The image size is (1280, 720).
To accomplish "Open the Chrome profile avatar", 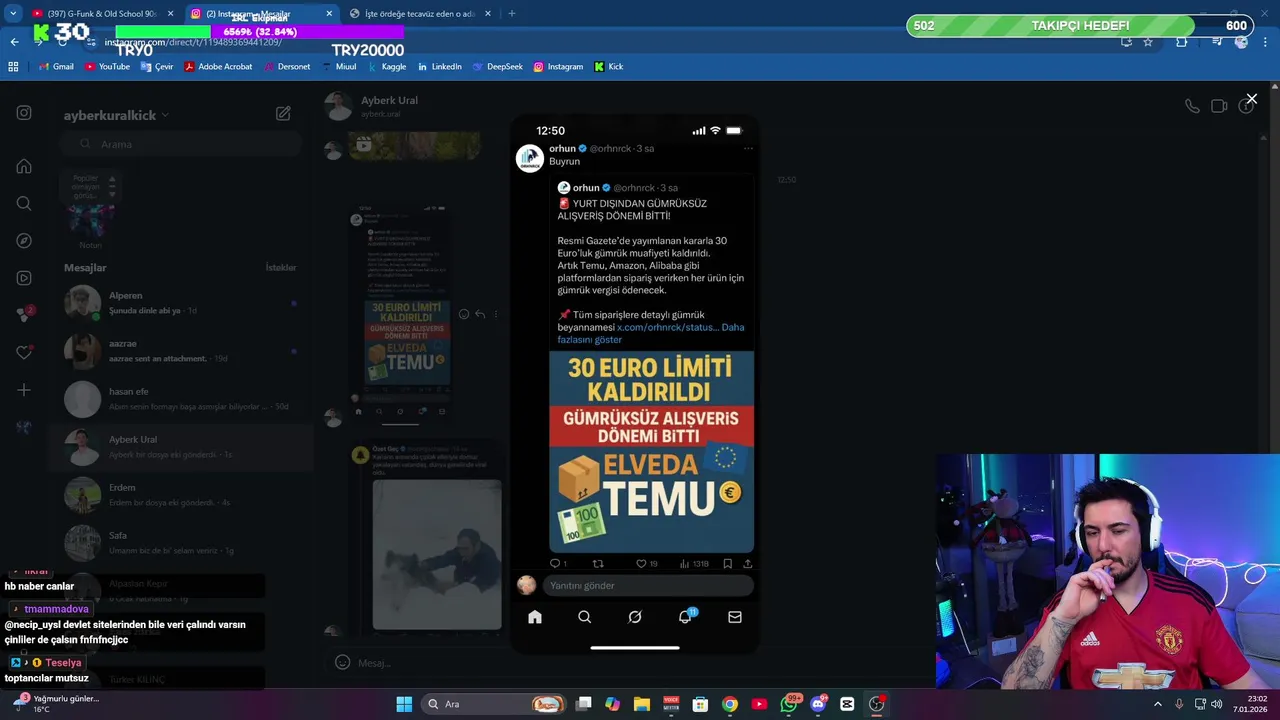I will click(1241, 41).
